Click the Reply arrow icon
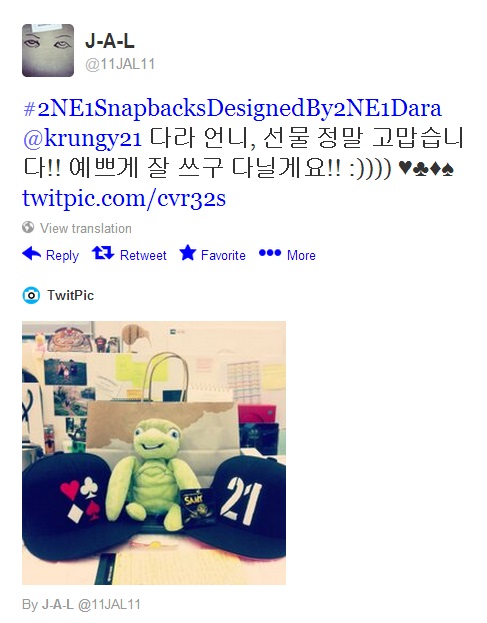This screenshot has height=623, width=487. pyautogui.click(x=31, y=253)
